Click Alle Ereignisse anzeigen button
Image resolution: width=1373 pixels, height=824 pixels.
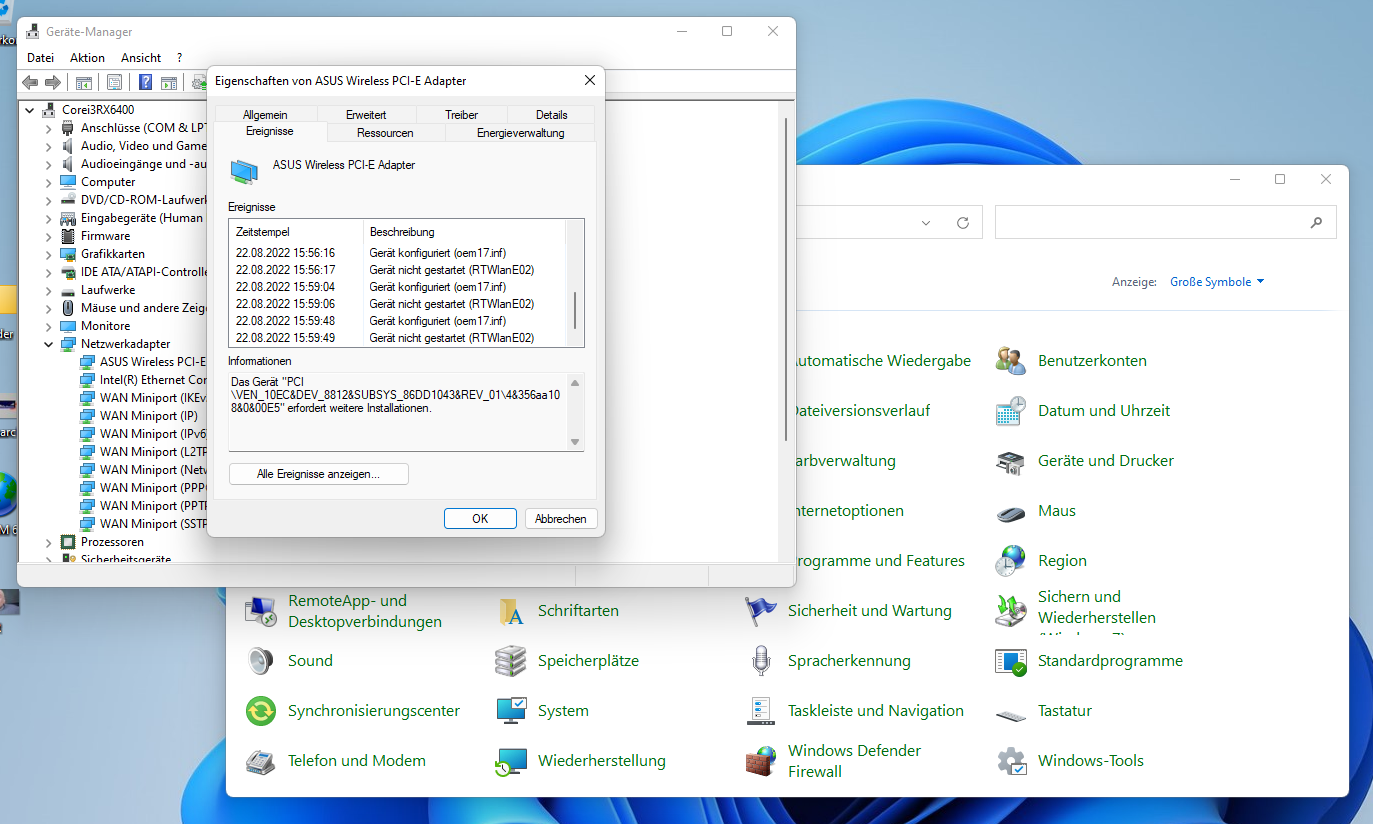(318, 474)
